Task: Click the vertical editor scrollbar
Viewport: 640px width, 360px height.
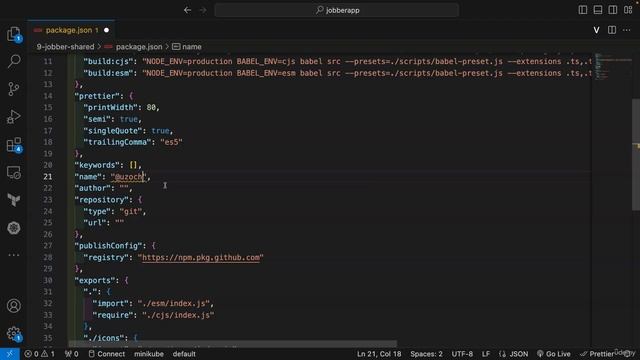Action: (x=636, y=155)
